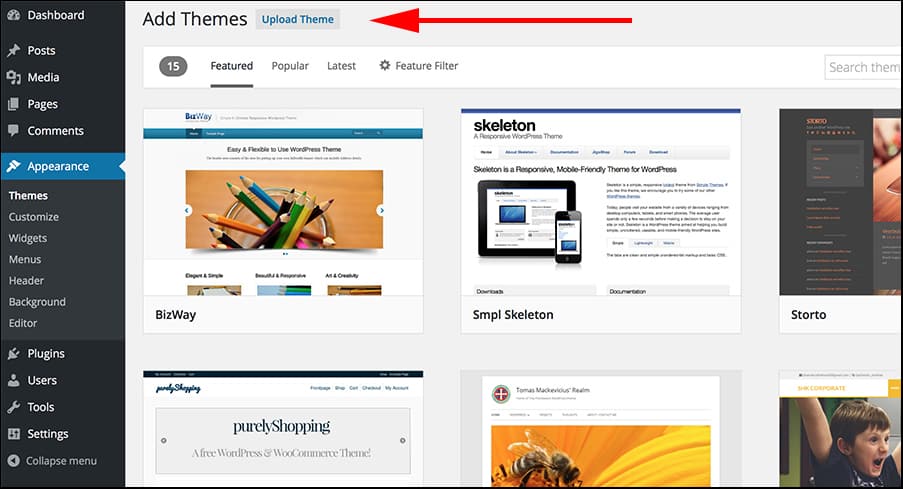Open Customize under Appearance
The height and width of the screenshot is (489, 903).
[x=33, y=217]
